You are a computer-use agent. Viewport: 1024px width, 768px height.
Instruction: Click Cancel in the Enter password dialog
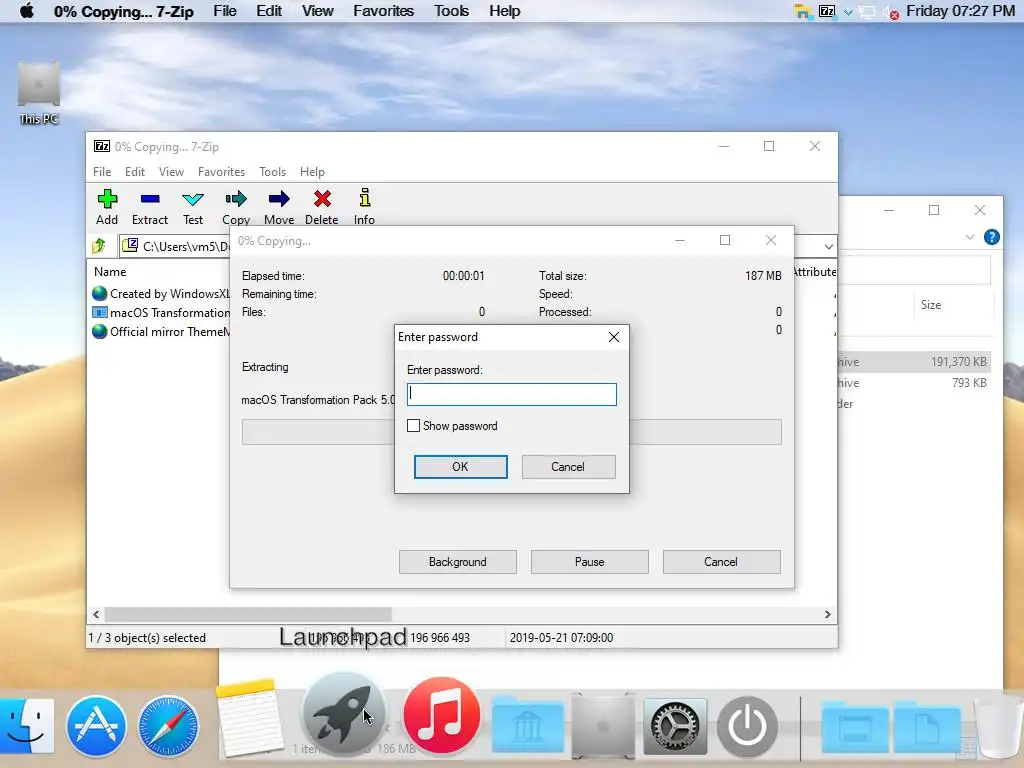pos(568,467)
